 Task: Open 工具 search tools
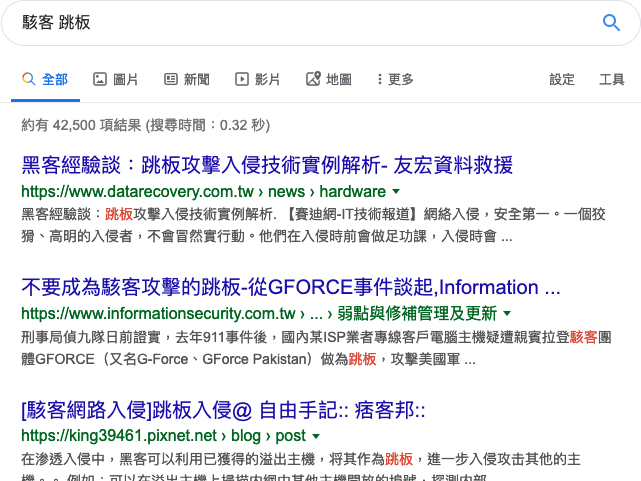(x=612, y=79)
